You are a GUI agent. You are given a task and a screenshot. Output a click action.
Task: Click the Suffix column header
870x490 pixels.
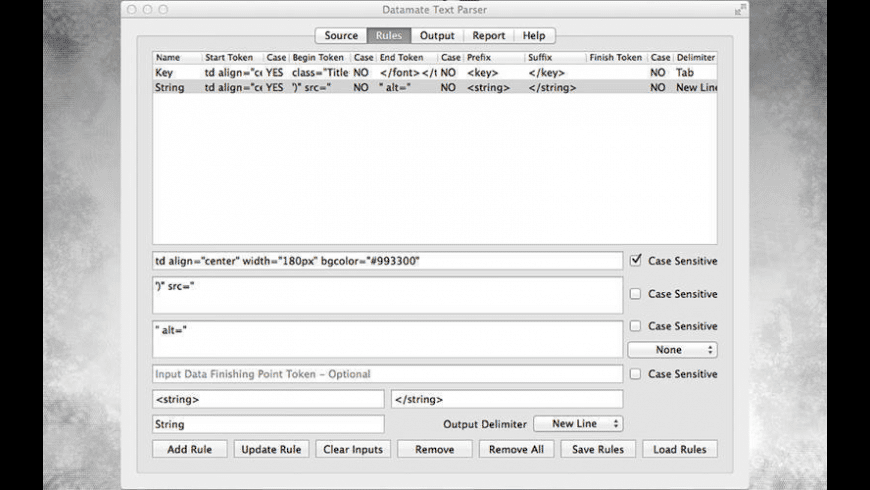pos(555,57)
